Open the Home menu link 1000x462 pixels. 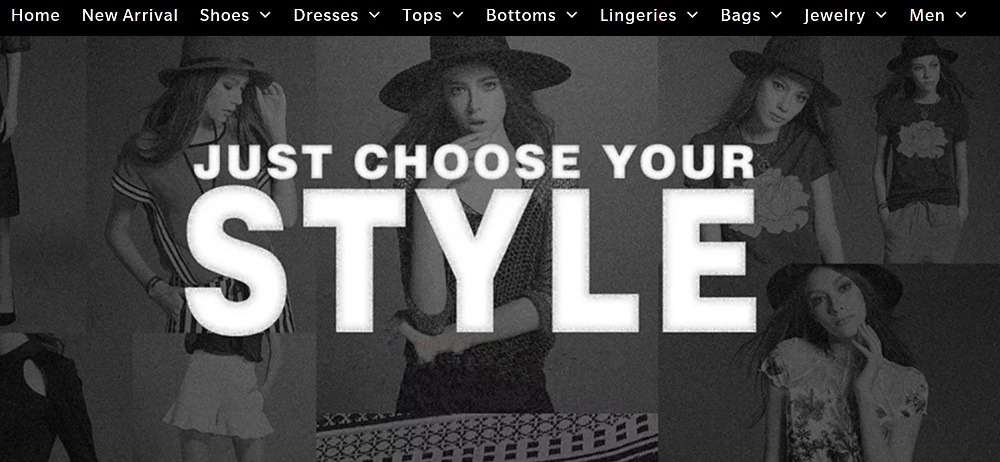[x=35, y=15]
